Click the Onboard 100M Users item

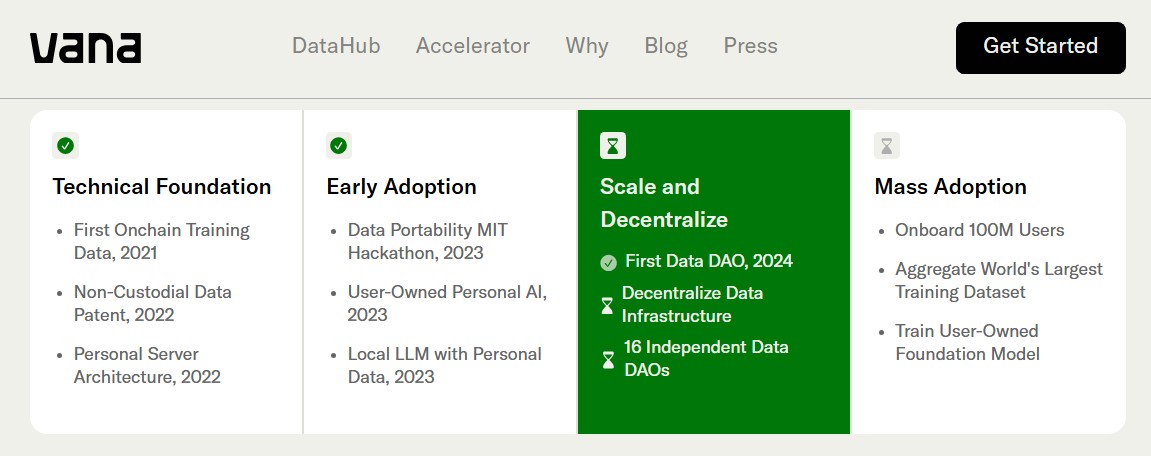[979, 230]
